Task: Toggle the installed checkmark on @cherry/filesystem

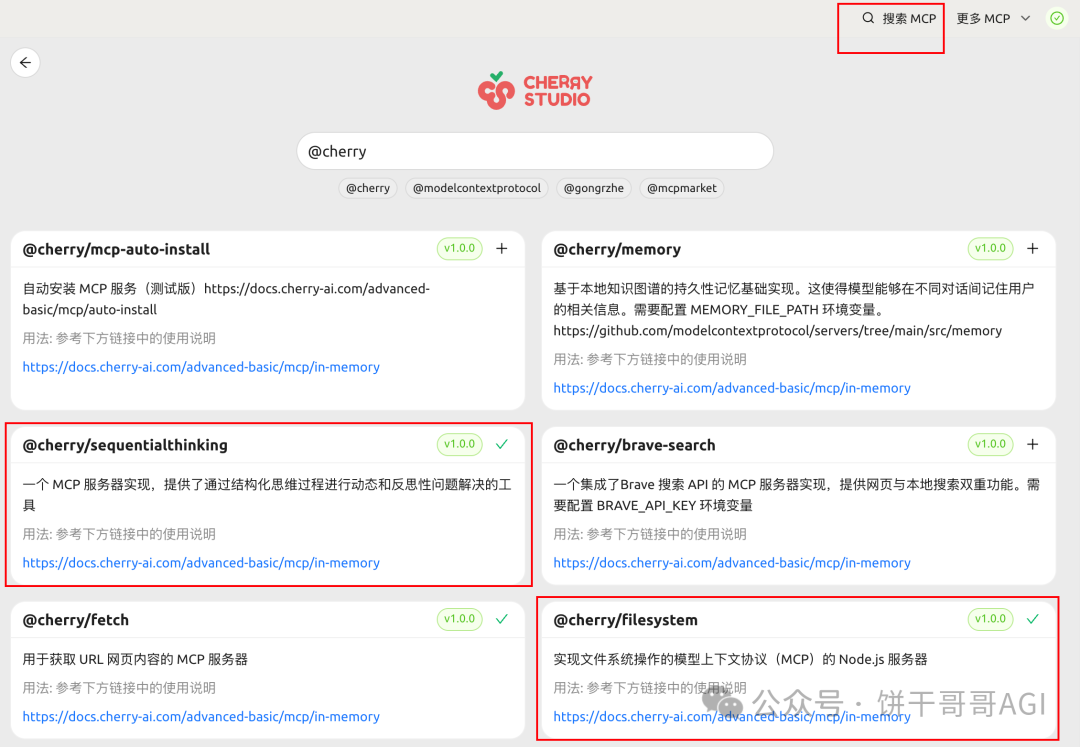Action: click(x=1033, y=619)
